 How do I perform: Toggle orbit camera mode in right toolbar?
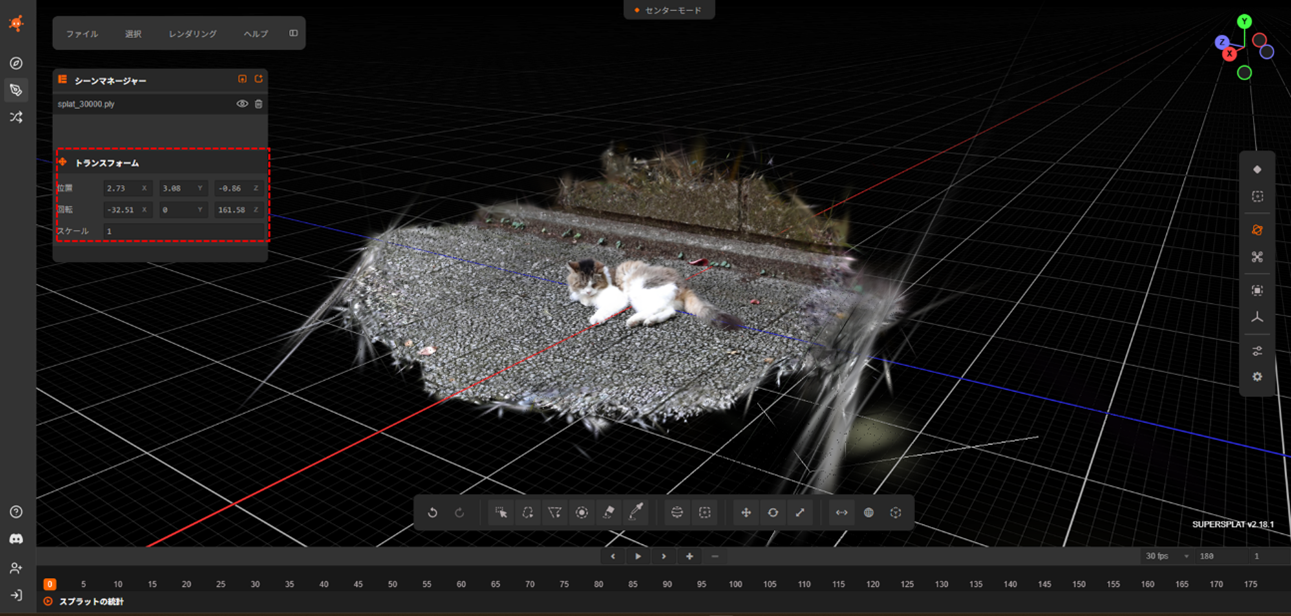click(x=1257, y=230)
